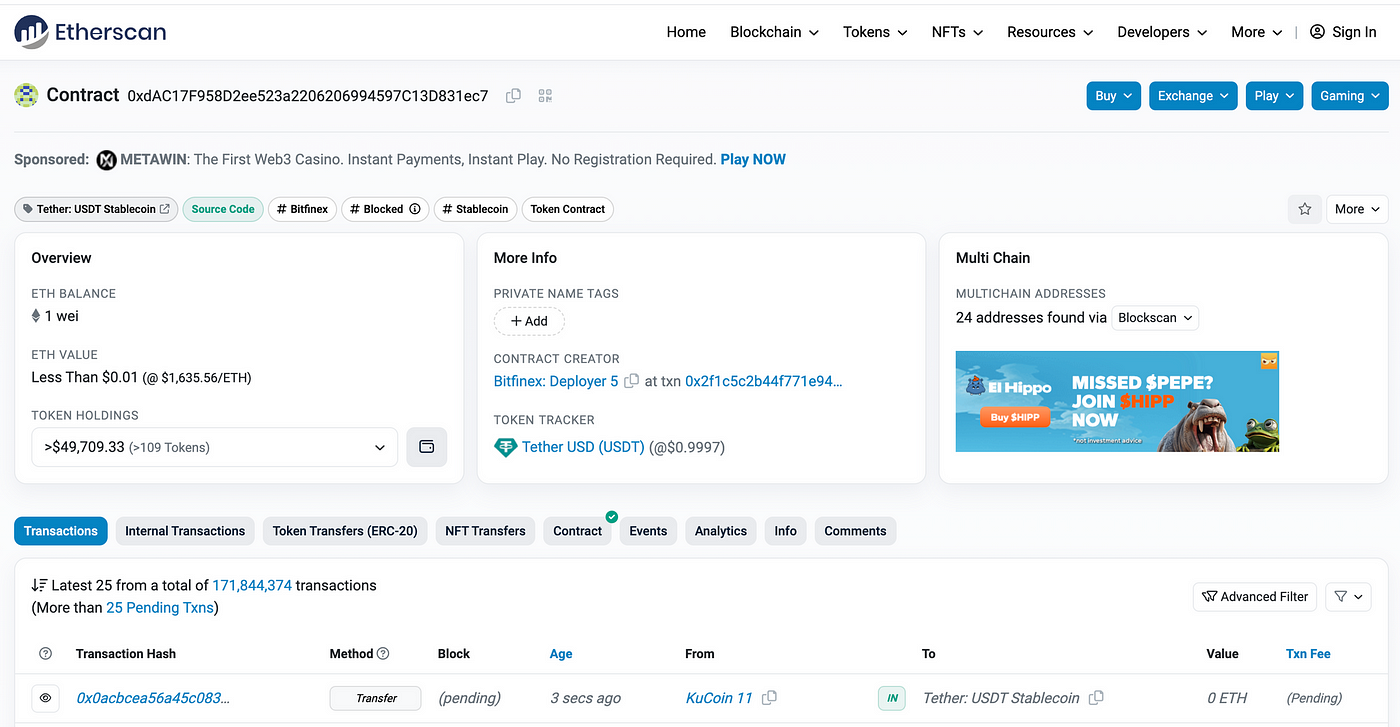Click help icon next to Method column
Viewport: 1400px width, 727px height.
tap(383, 654)
